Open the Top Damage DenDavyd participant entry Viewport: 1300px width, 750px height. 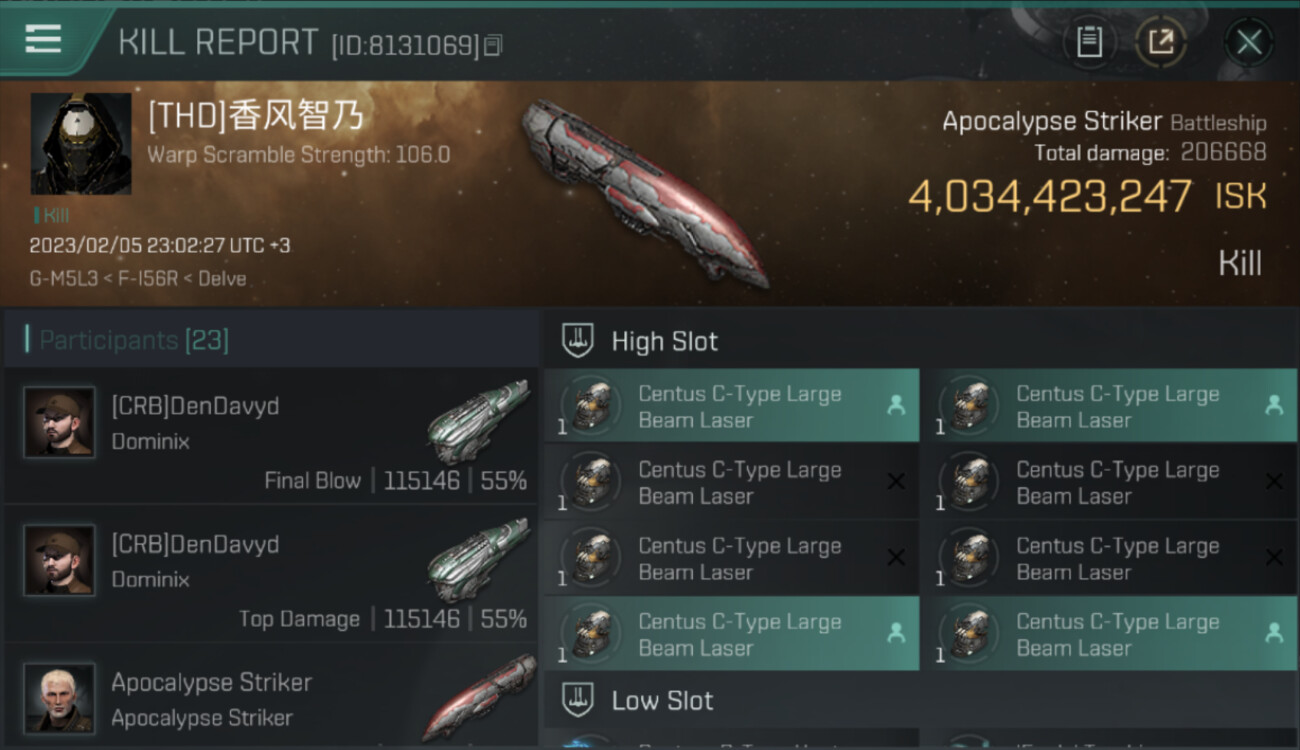click(x=271, y=573)
